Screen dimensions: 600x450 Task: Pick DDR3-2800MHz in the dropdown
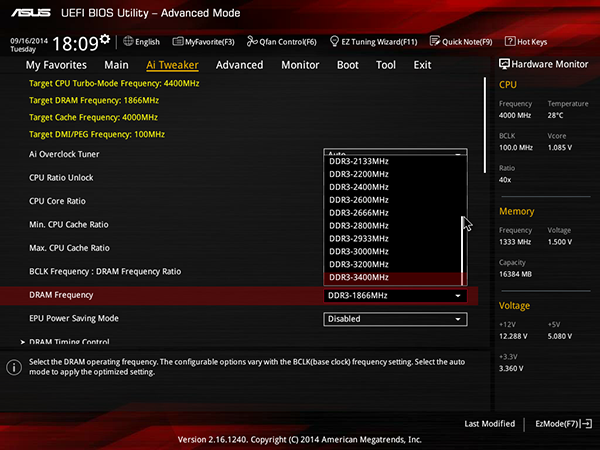(x=393, y=226)
